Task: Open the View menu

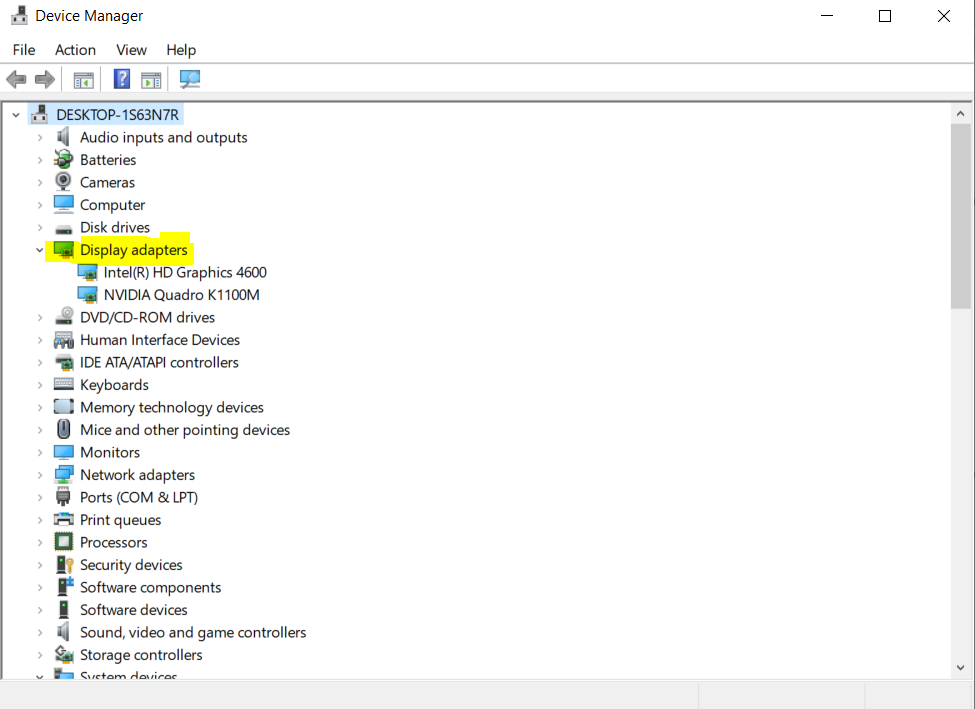Action: pos(131,50)
